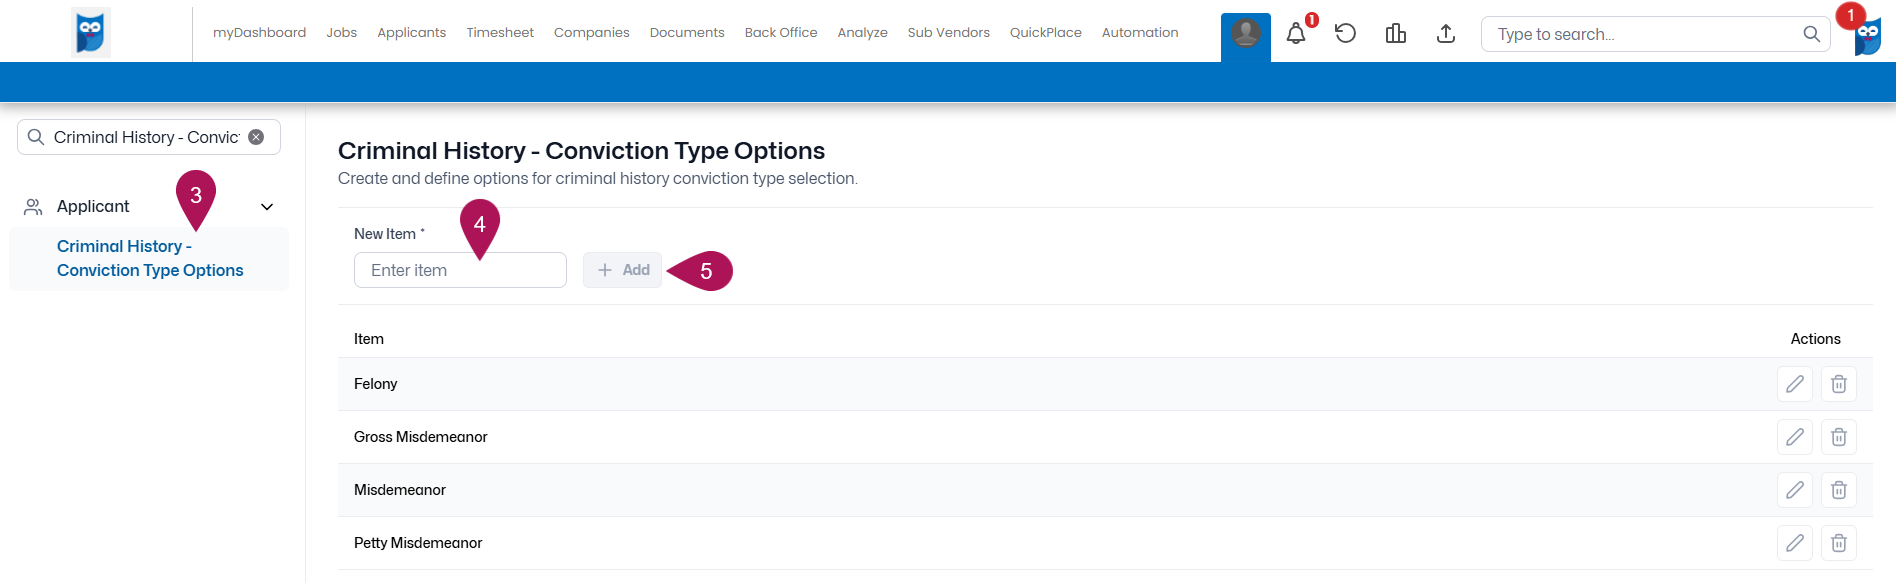The width and height of the screenshot is (1896, 583).
Task: Delete the Misdemeanor item
Action: coord(1839,490)
